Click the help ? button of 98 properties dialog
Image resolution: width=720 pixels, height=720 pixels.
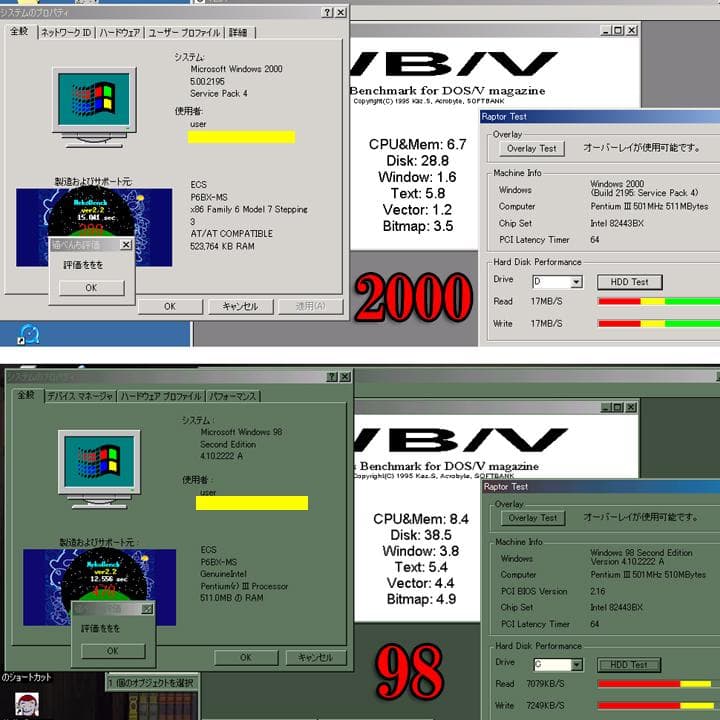tap(332, 377)
